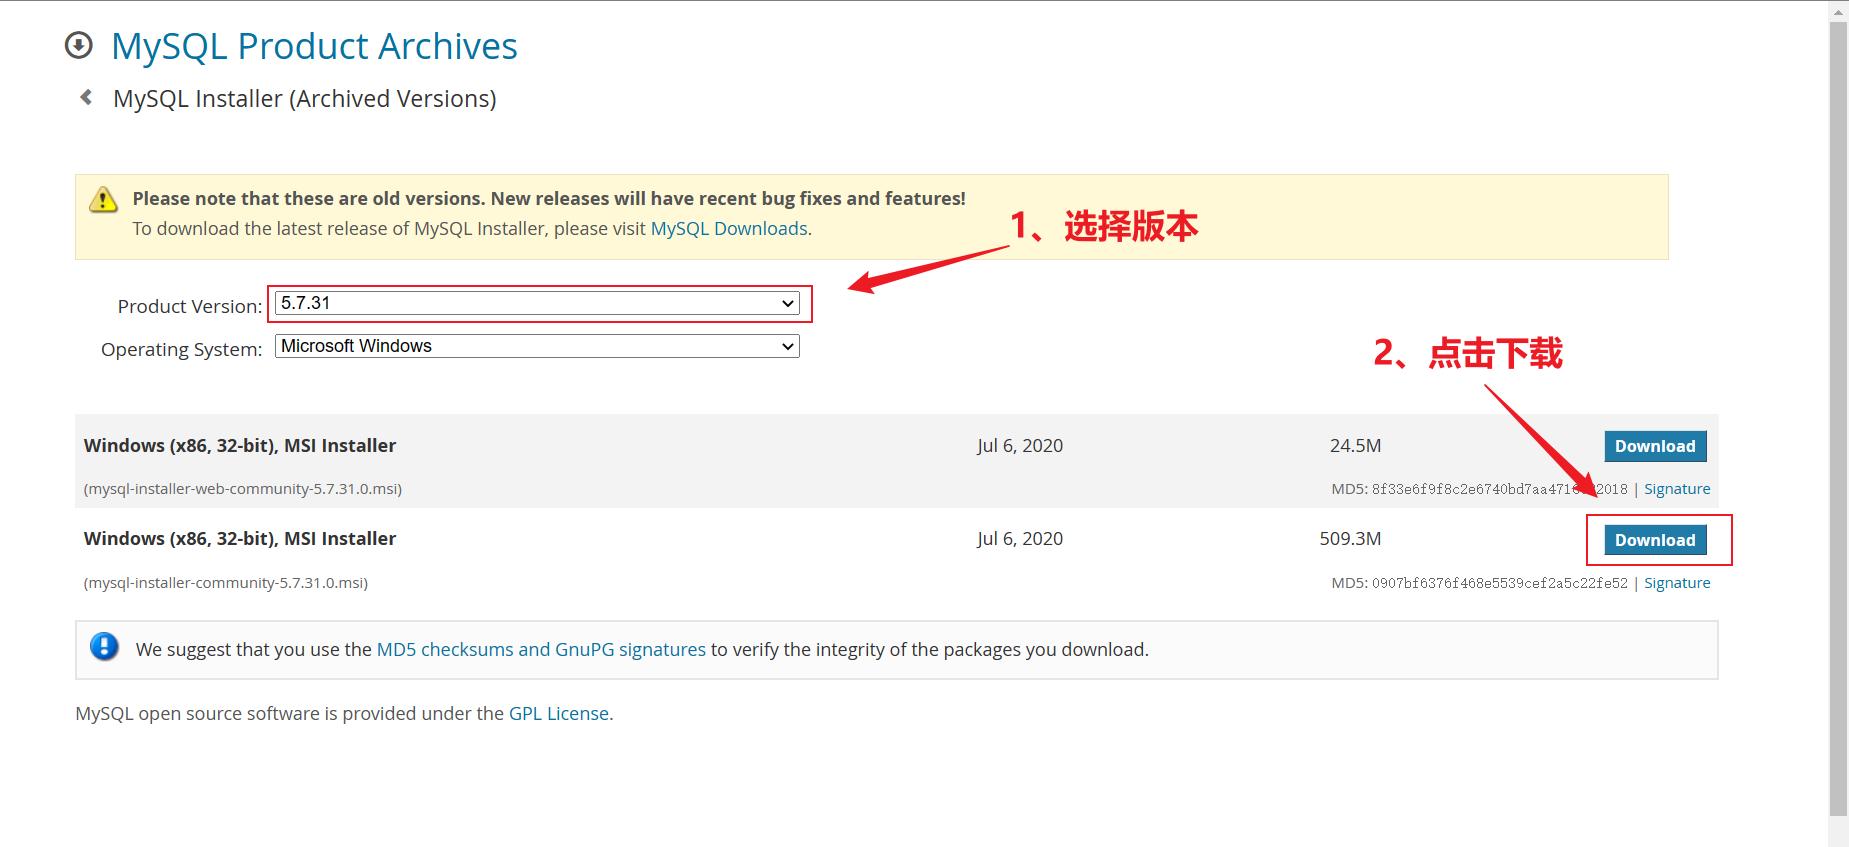Click the MySQL Installer (Archived Versions) heading

pyautogui.click(x=305, y=99)
